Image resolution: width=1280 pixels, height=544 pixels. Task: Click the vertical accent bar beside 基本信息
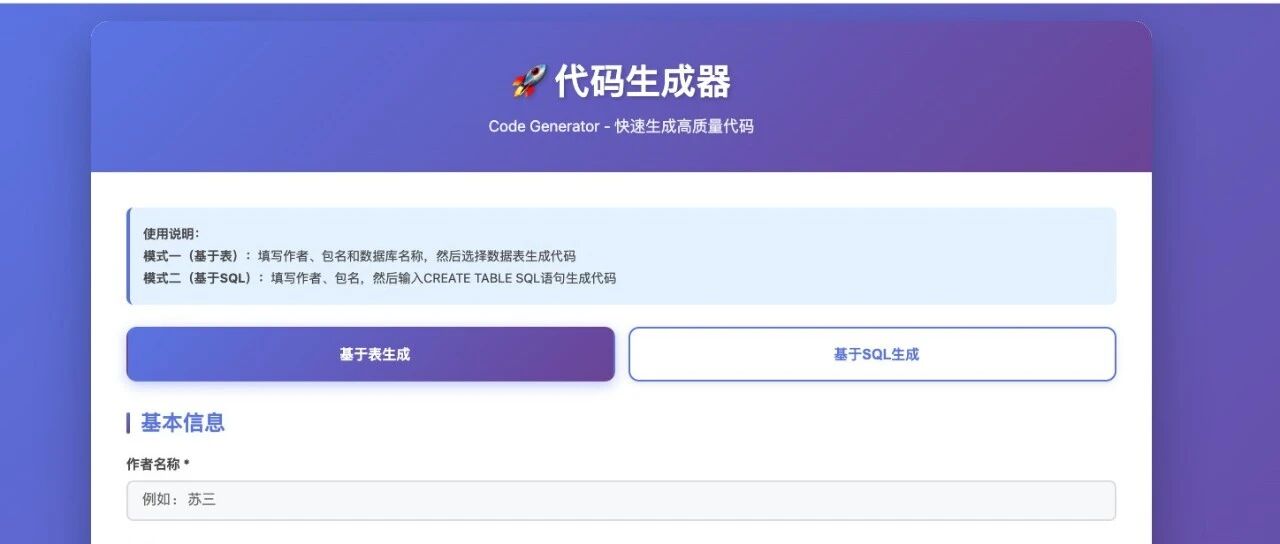click(128, 423)
